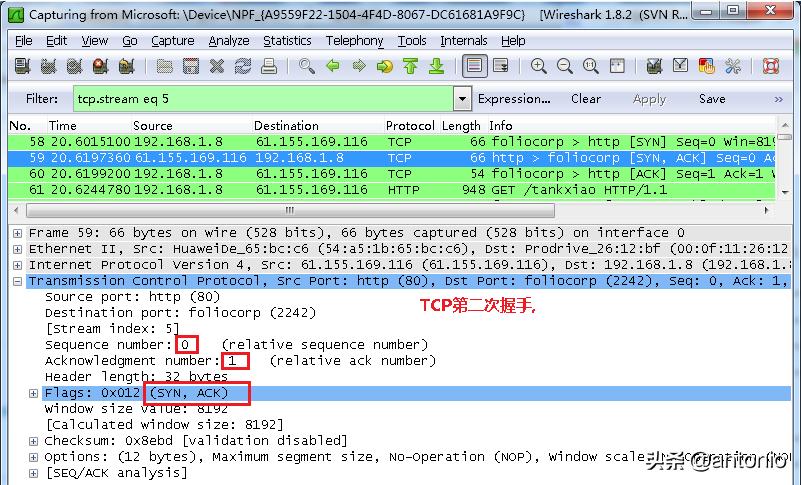Save capture file floppy icon
This screenshot has width=801, height=485.
click(x=191, y=66)
